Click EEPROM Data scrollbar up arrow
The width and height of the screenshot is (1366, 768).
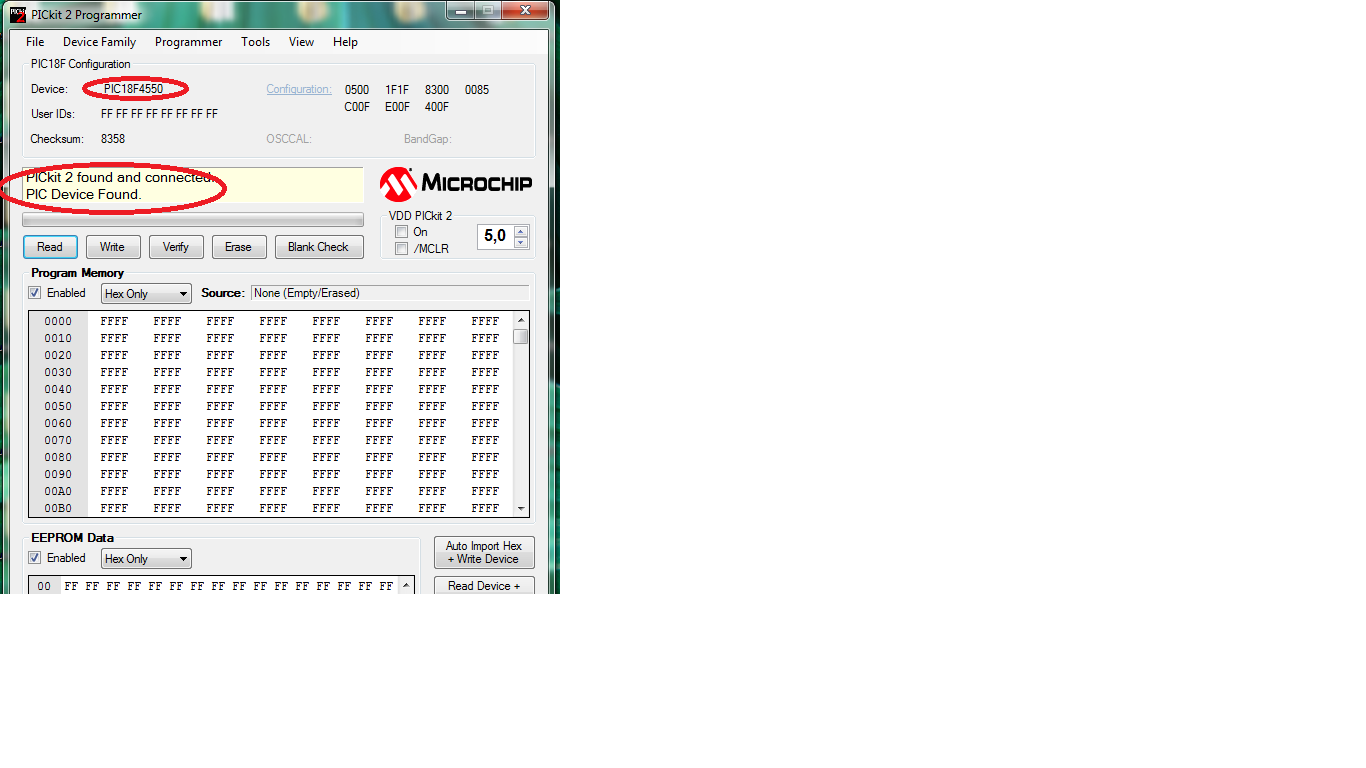tap(406, 585)
